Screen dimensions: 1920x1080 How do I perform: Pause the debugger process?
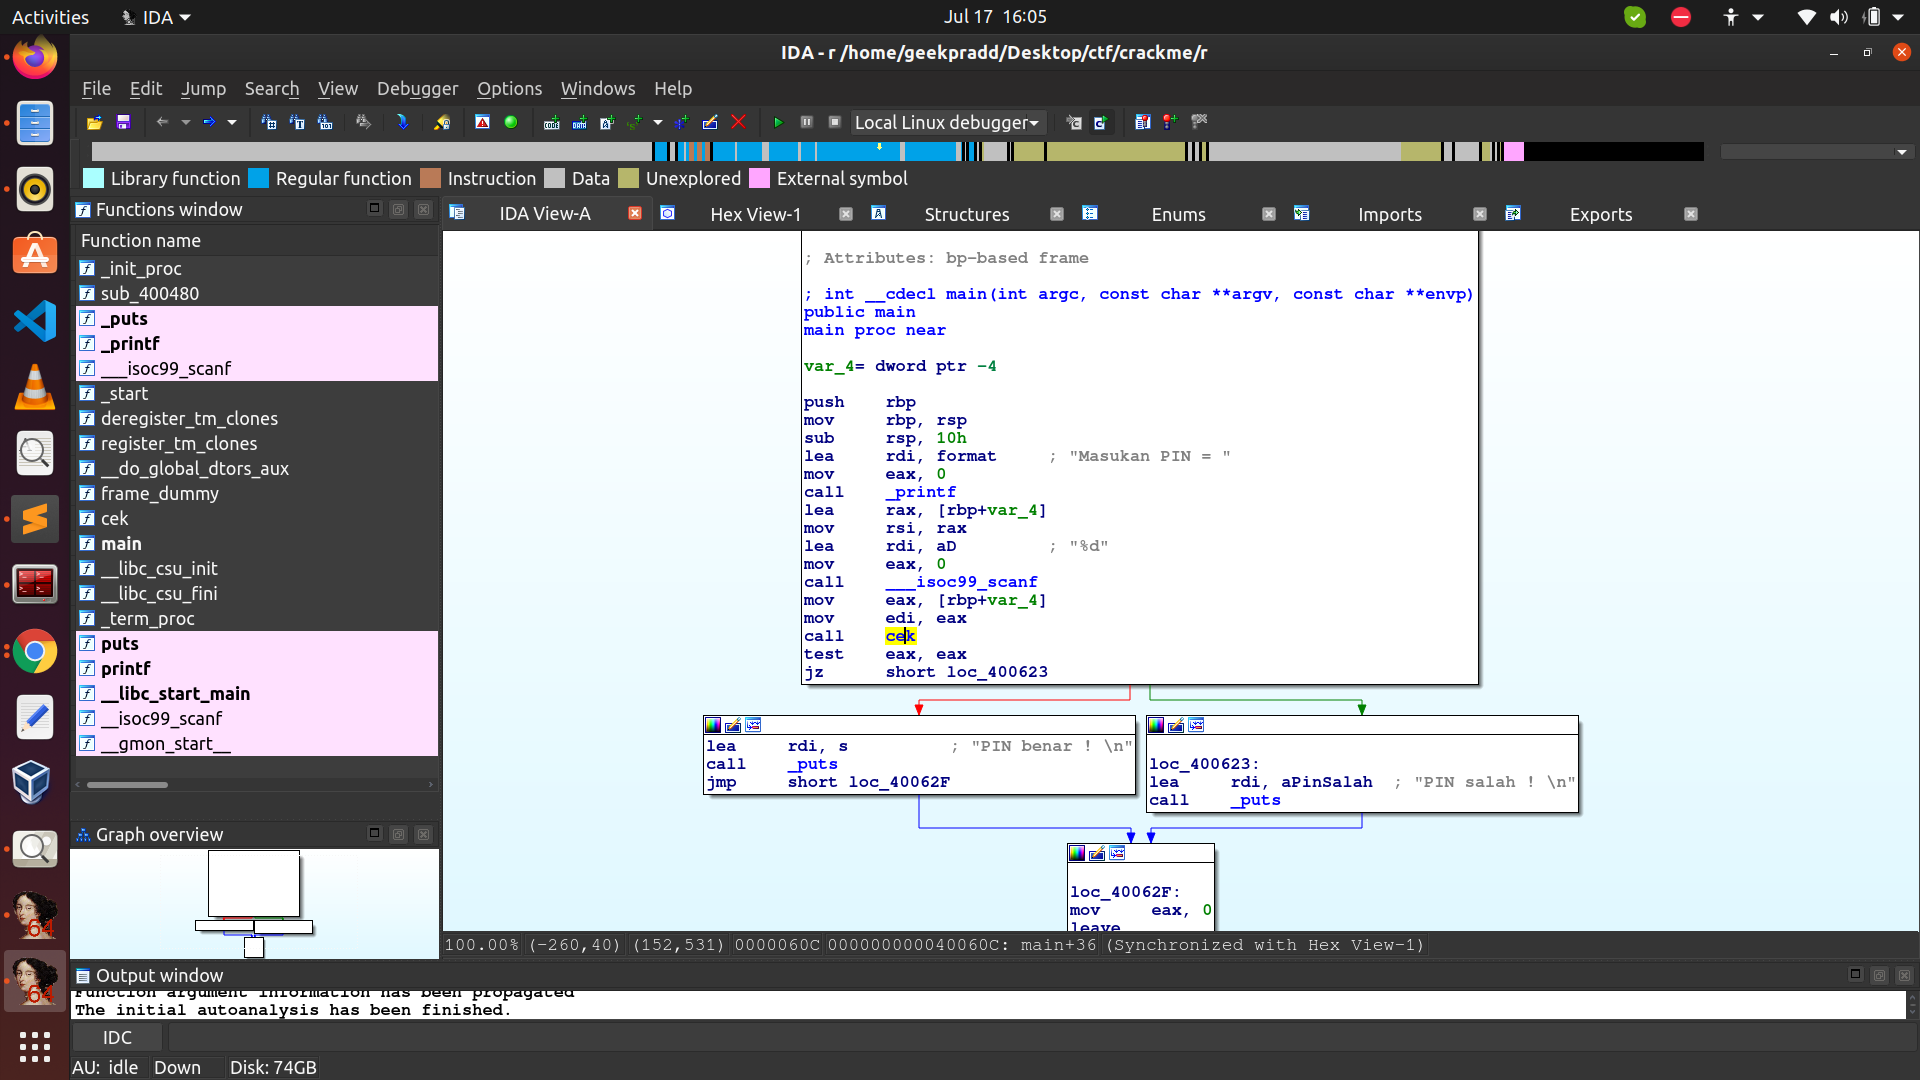(807, 122)
